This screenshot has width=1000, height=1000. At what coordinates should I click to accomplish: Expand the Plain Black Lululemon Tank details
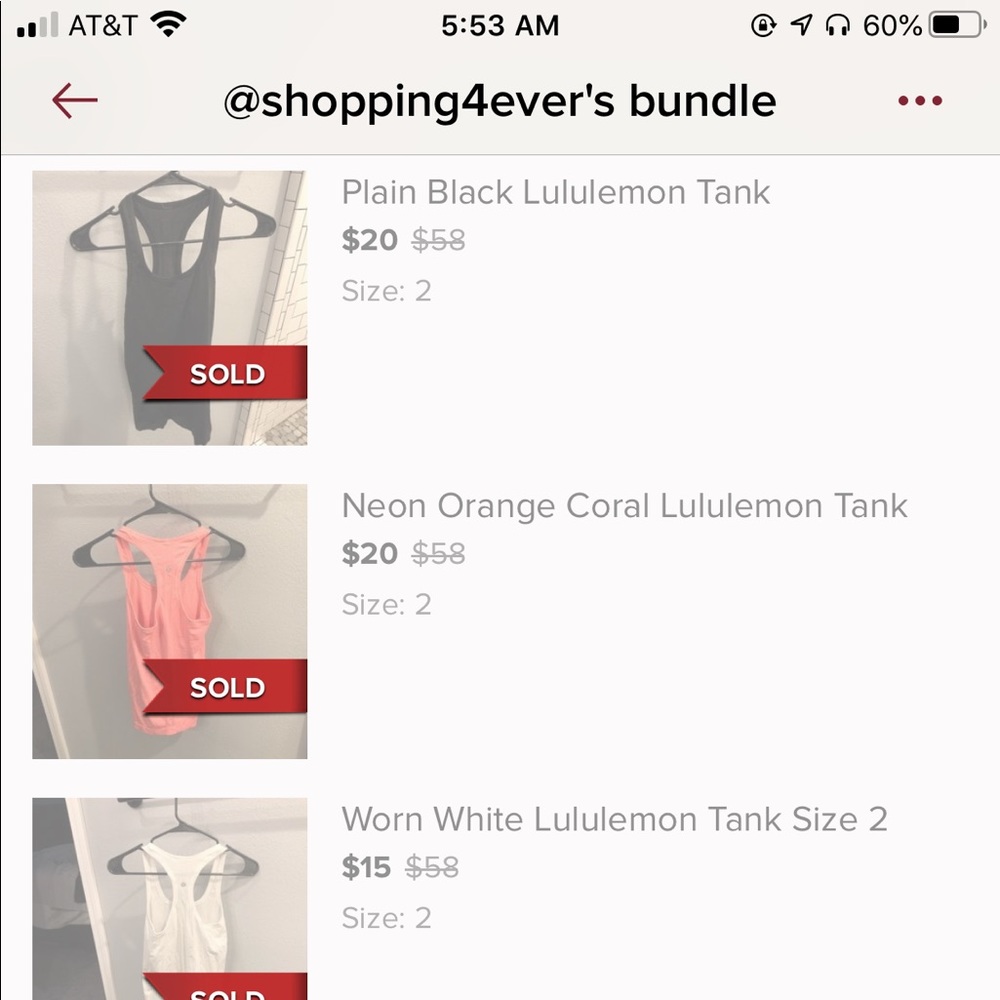point(555,192)
